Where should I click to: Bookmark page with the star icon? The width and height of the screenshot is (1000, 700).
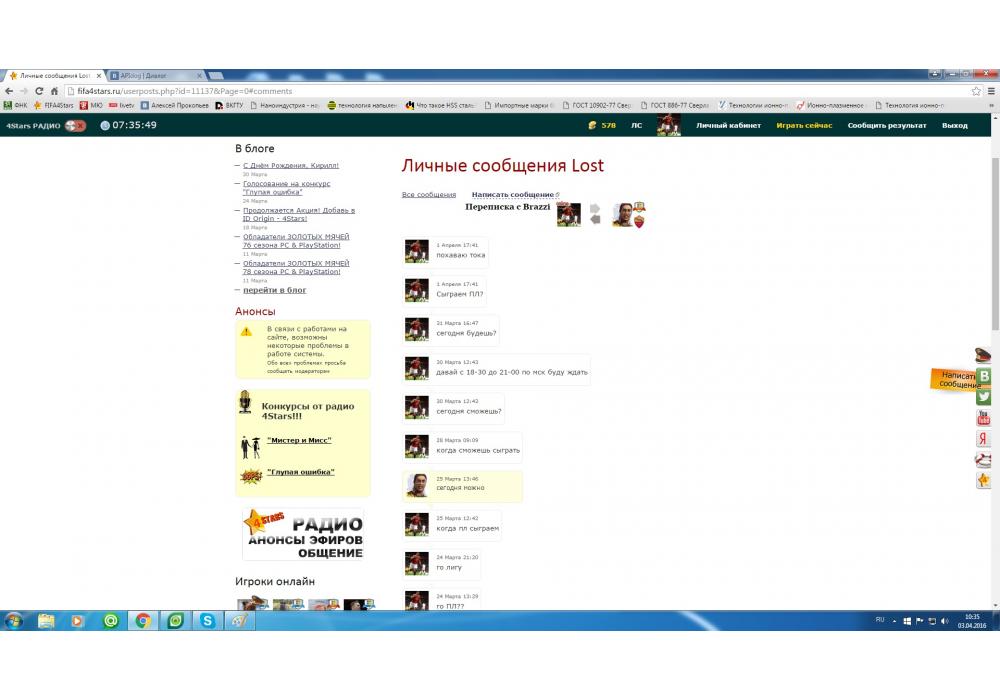(x=976, y=91)
